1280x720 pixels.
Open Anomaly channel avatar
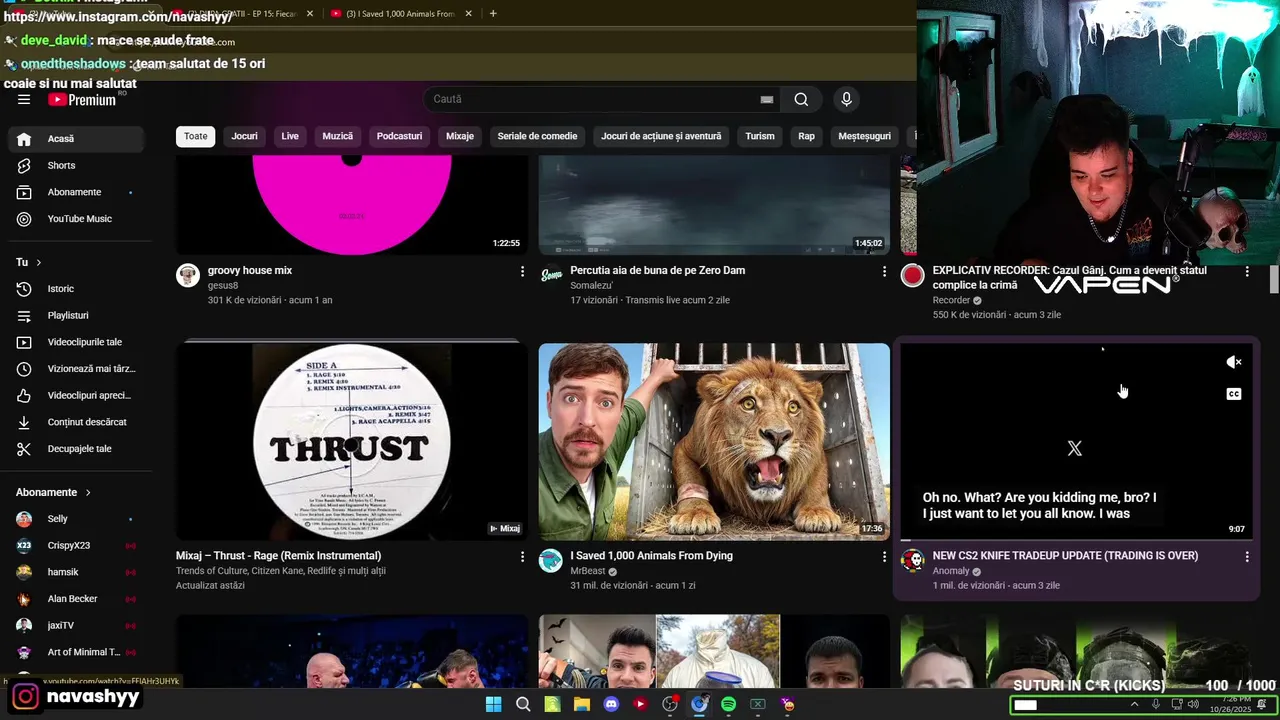click(x=913, y=560)
